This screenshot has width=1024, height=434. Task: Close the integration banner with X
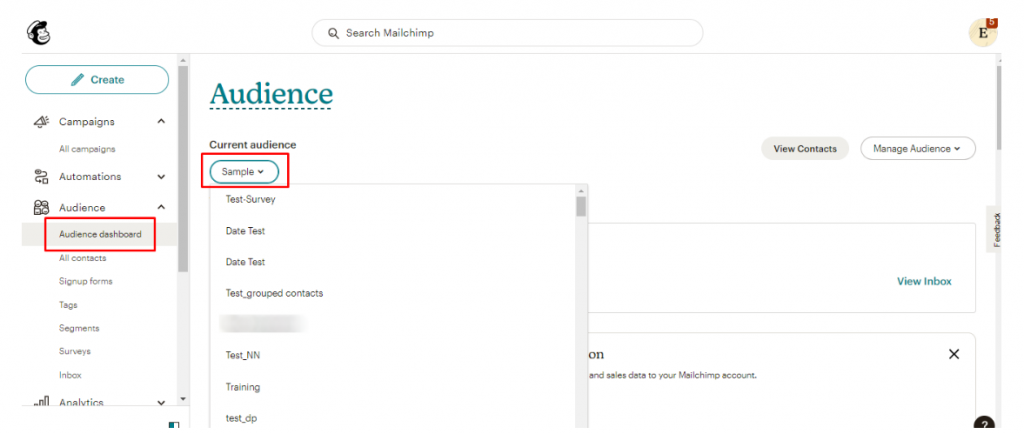(953, 354)
